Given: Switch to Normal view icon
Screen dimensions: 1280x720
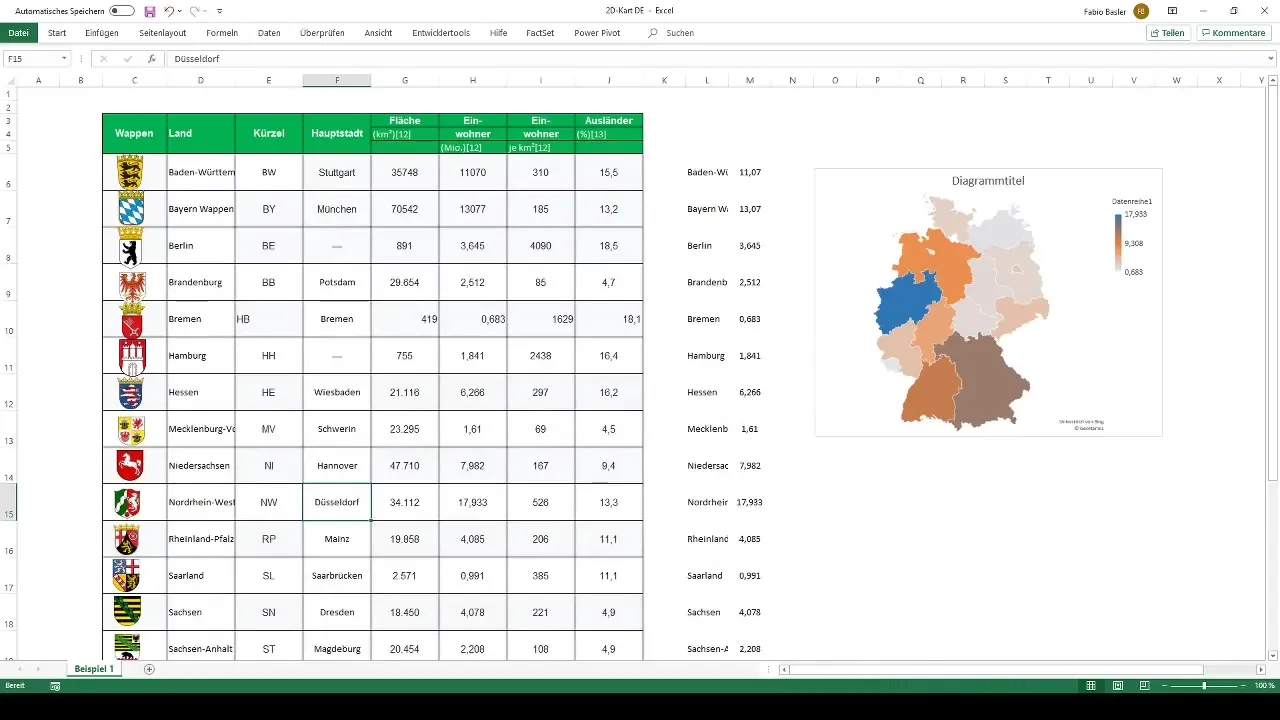Looking at the screenshot, I should click(1091, 686).
